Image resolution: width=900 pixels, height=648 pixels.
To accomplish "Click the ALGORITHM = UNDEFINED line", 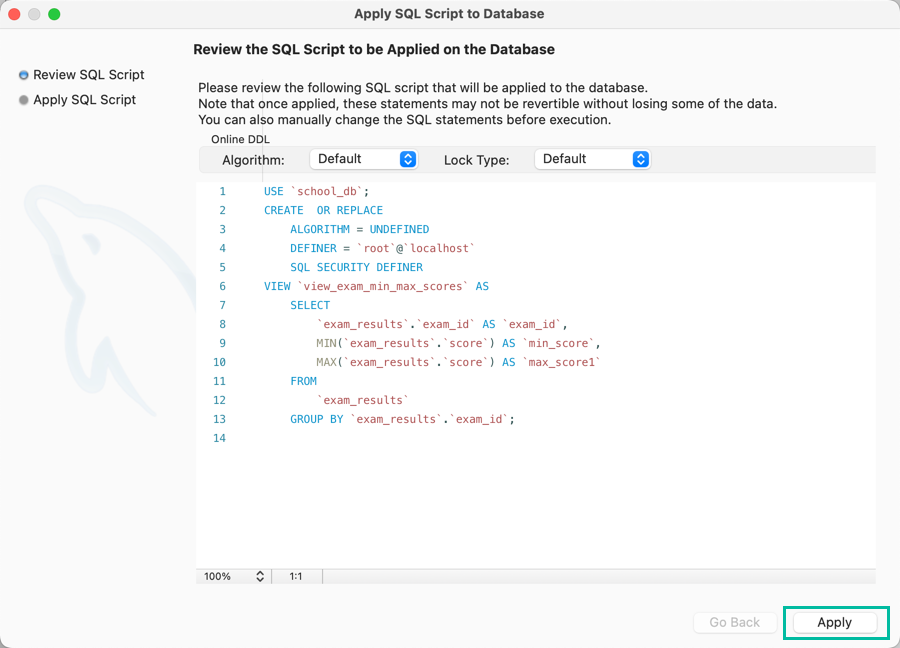I will point(359,229).
